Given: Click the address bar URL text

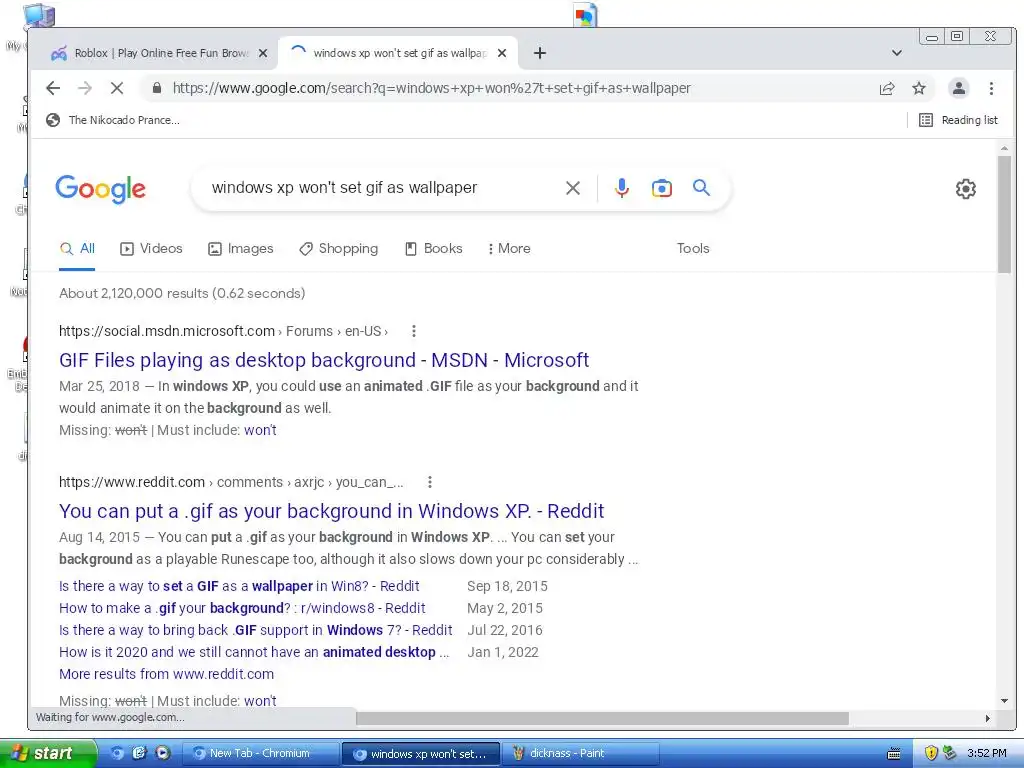Looking at the screenshot, I should click(432, 88).
